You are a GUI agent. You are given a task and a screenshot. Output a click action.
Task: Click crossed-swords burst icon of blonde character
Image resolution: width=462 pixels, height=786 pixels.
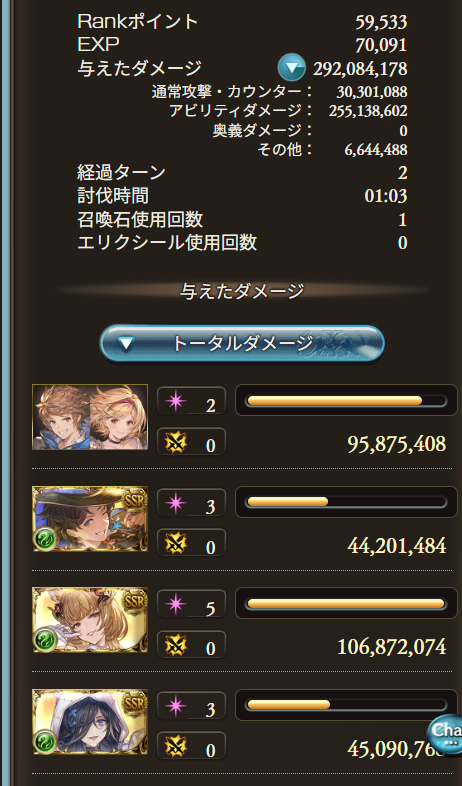coord(176,646)
